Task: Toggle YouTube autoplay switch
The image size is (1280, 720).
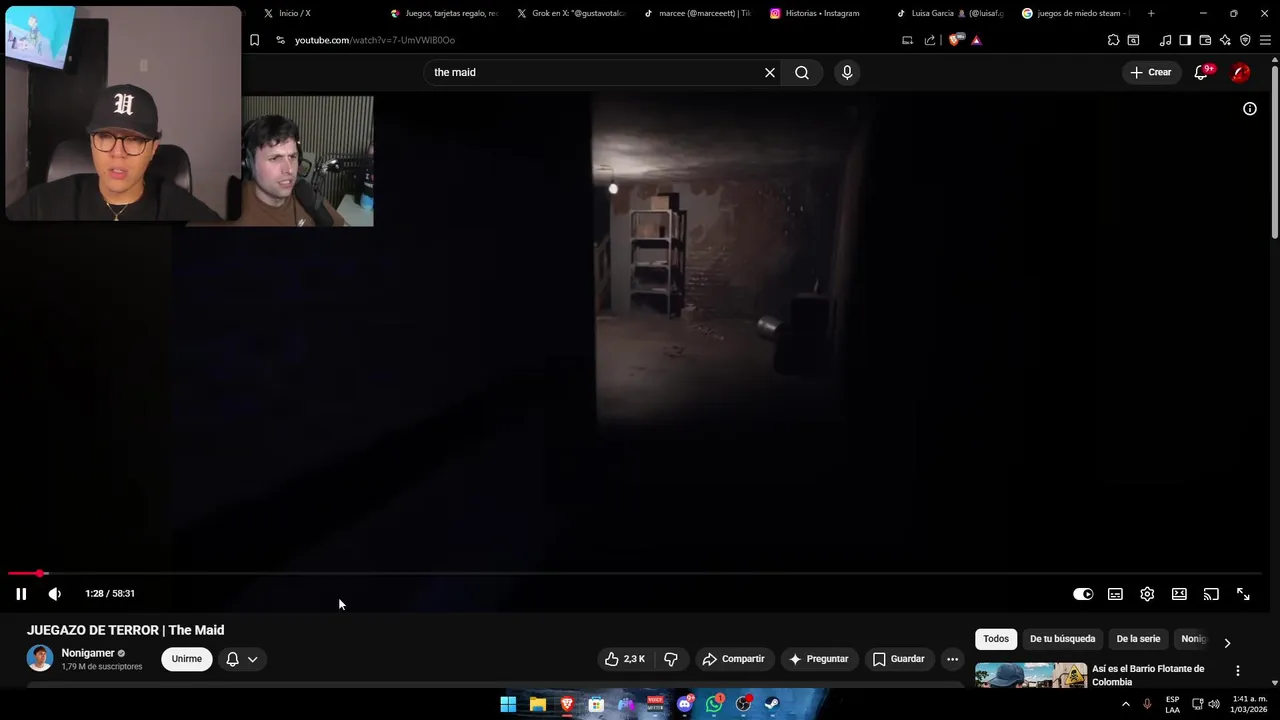Action: click(1083, 594)
